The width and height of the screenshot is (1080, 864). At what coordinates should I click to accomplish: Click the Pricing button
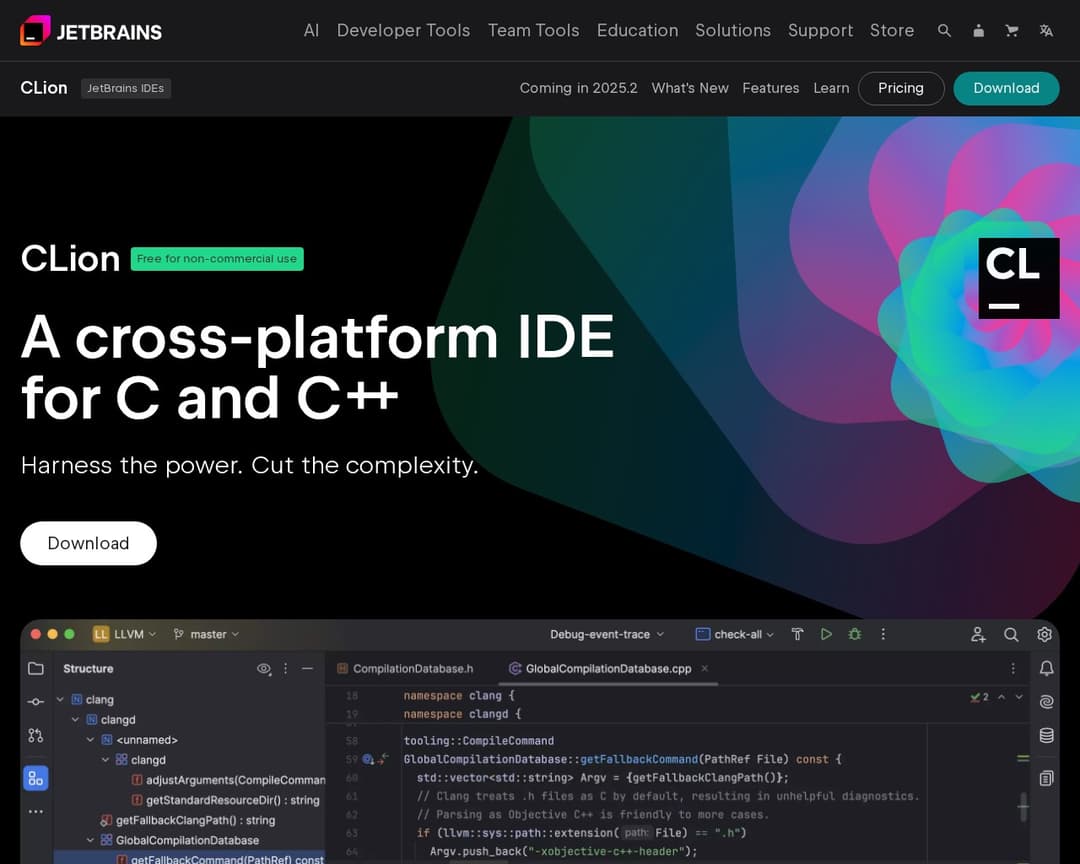[x=901, y=88]
